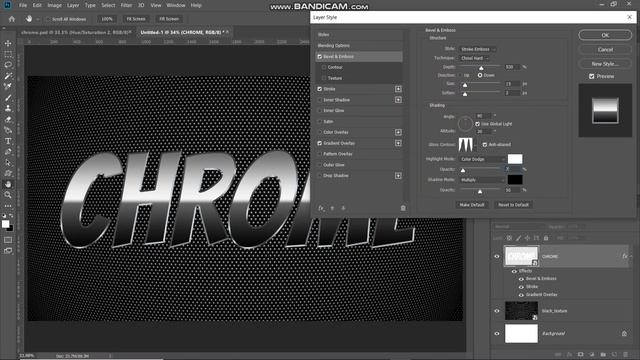Select the Horizontal Type tool

pos(8,141)
